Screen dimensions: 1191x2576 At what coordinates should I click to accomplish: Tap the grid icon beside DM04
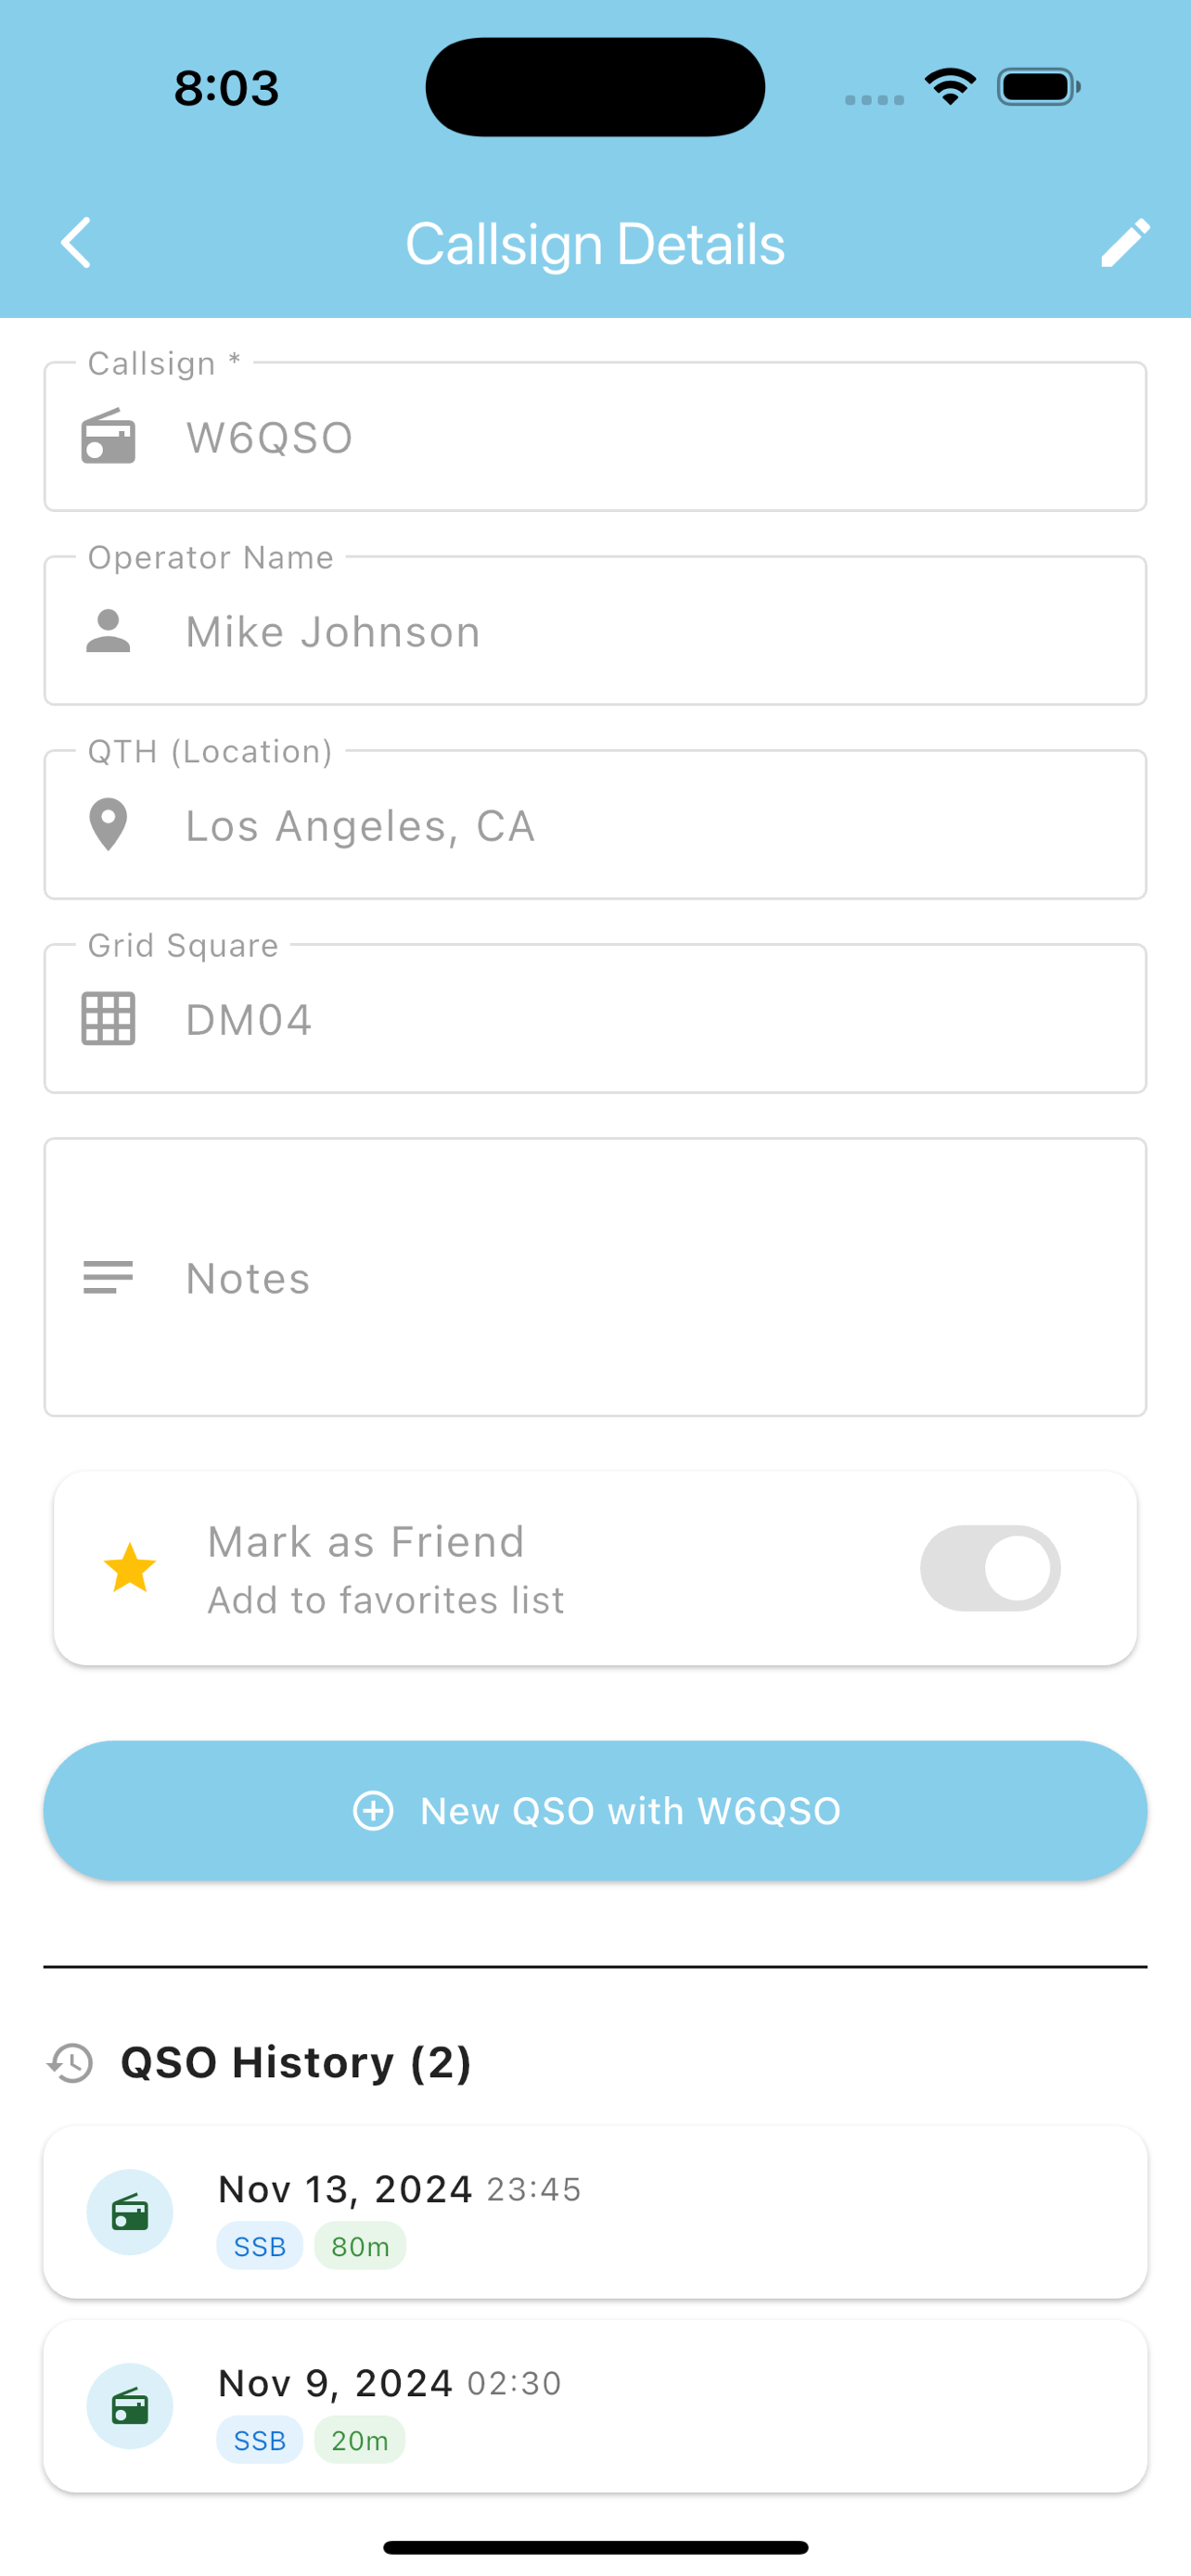tap(108, 1019)
